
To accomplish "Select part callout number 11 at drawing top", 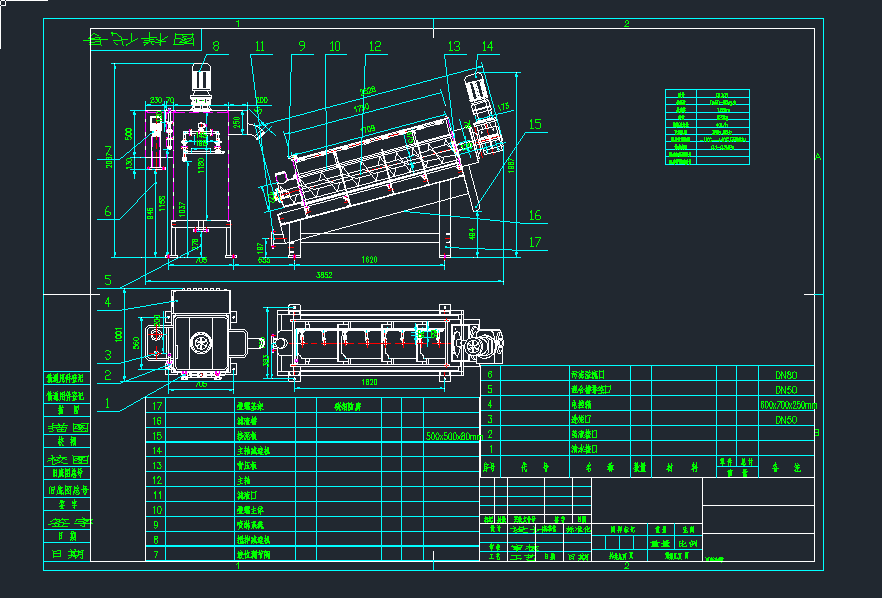I will pos(260,47).
